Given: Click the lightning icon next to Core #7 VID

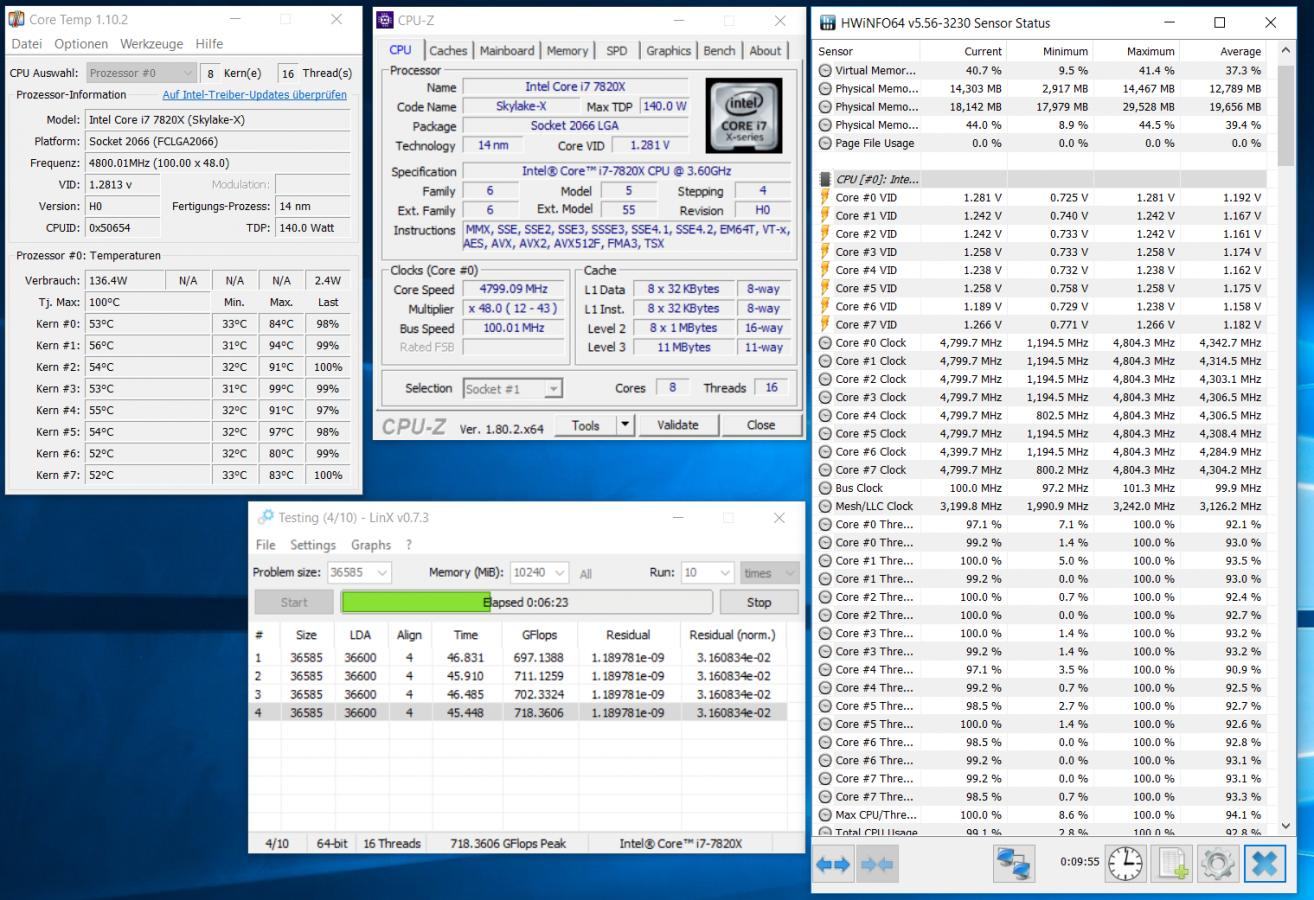Looking at the screenshot, I should pos(825,324).
